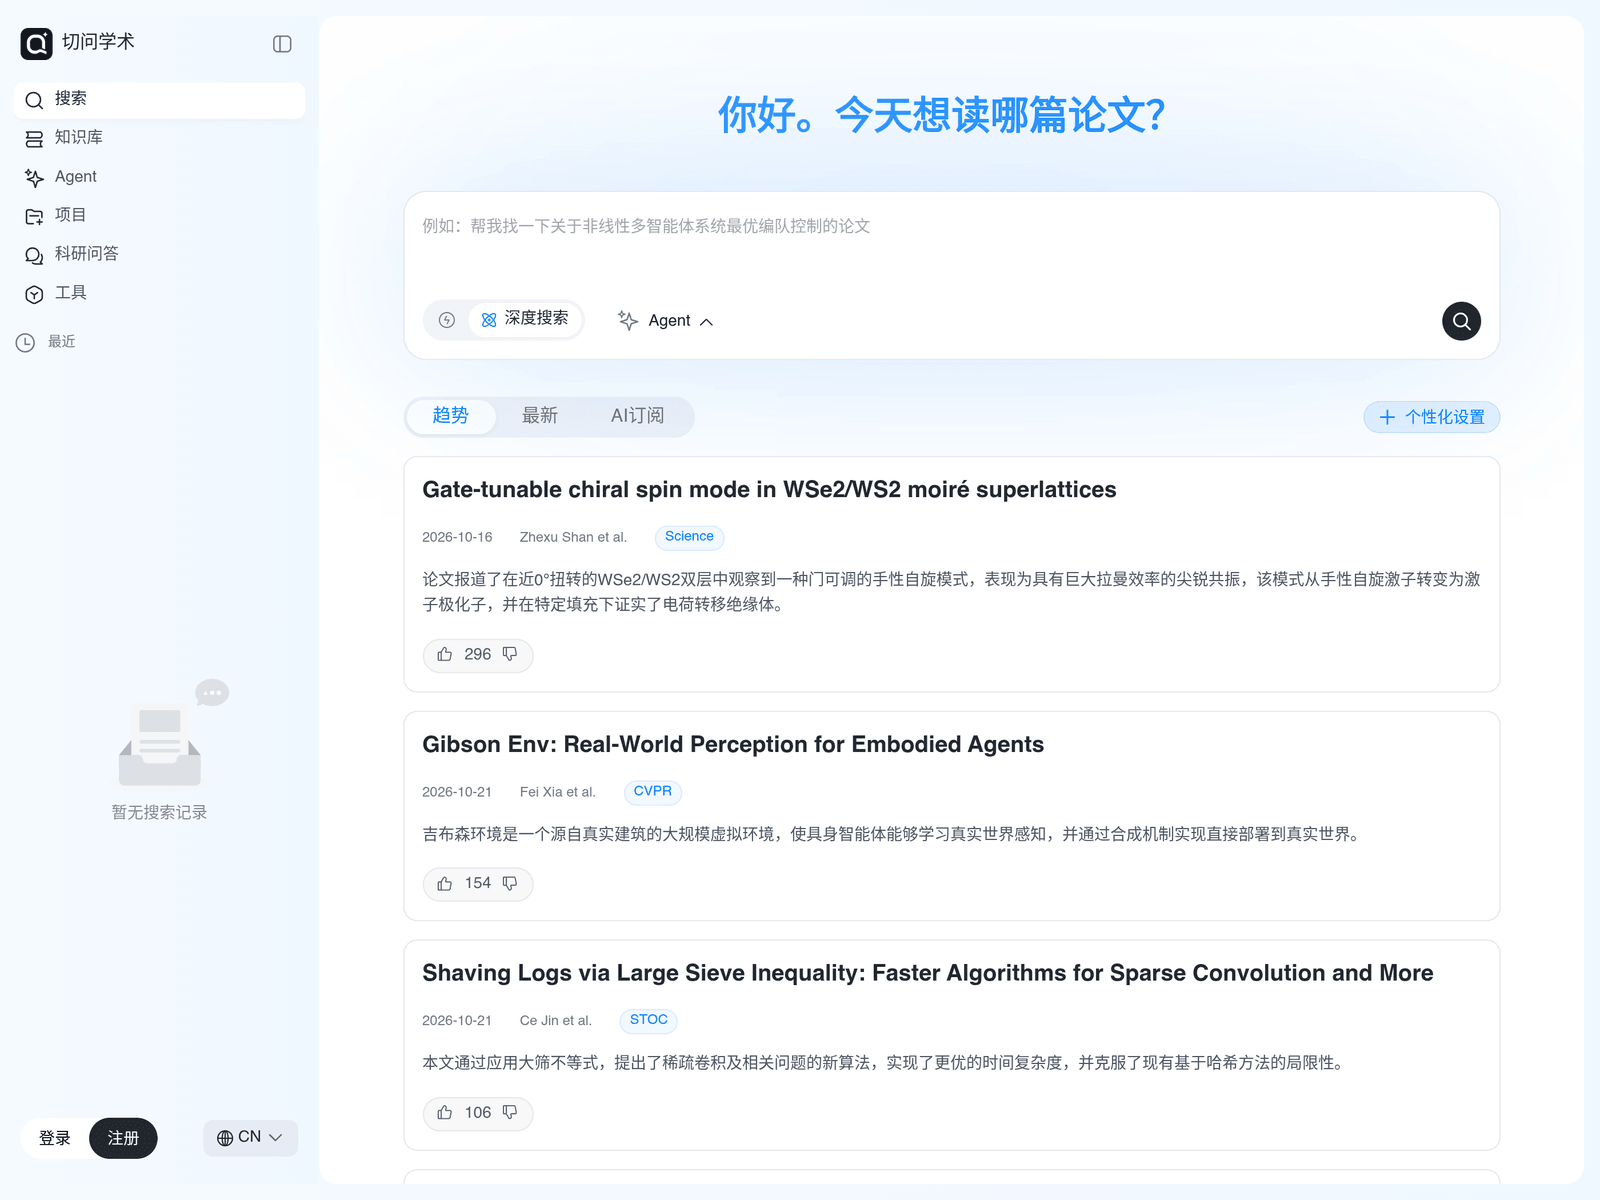Click the round black search button
The width and height of the screenshot is (1600, 1200).
click(x=1461, y=321)
